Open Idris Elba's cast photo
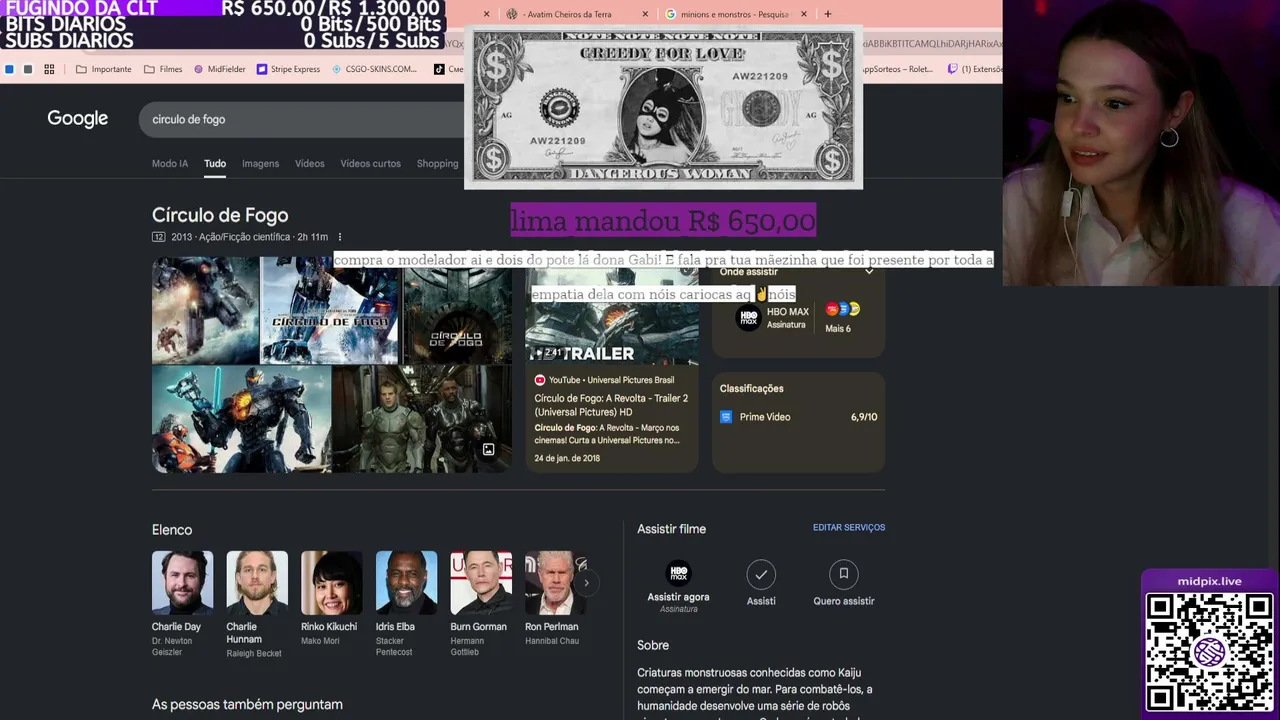Screen dimensions: 1280x720 (x=406, y=582)
